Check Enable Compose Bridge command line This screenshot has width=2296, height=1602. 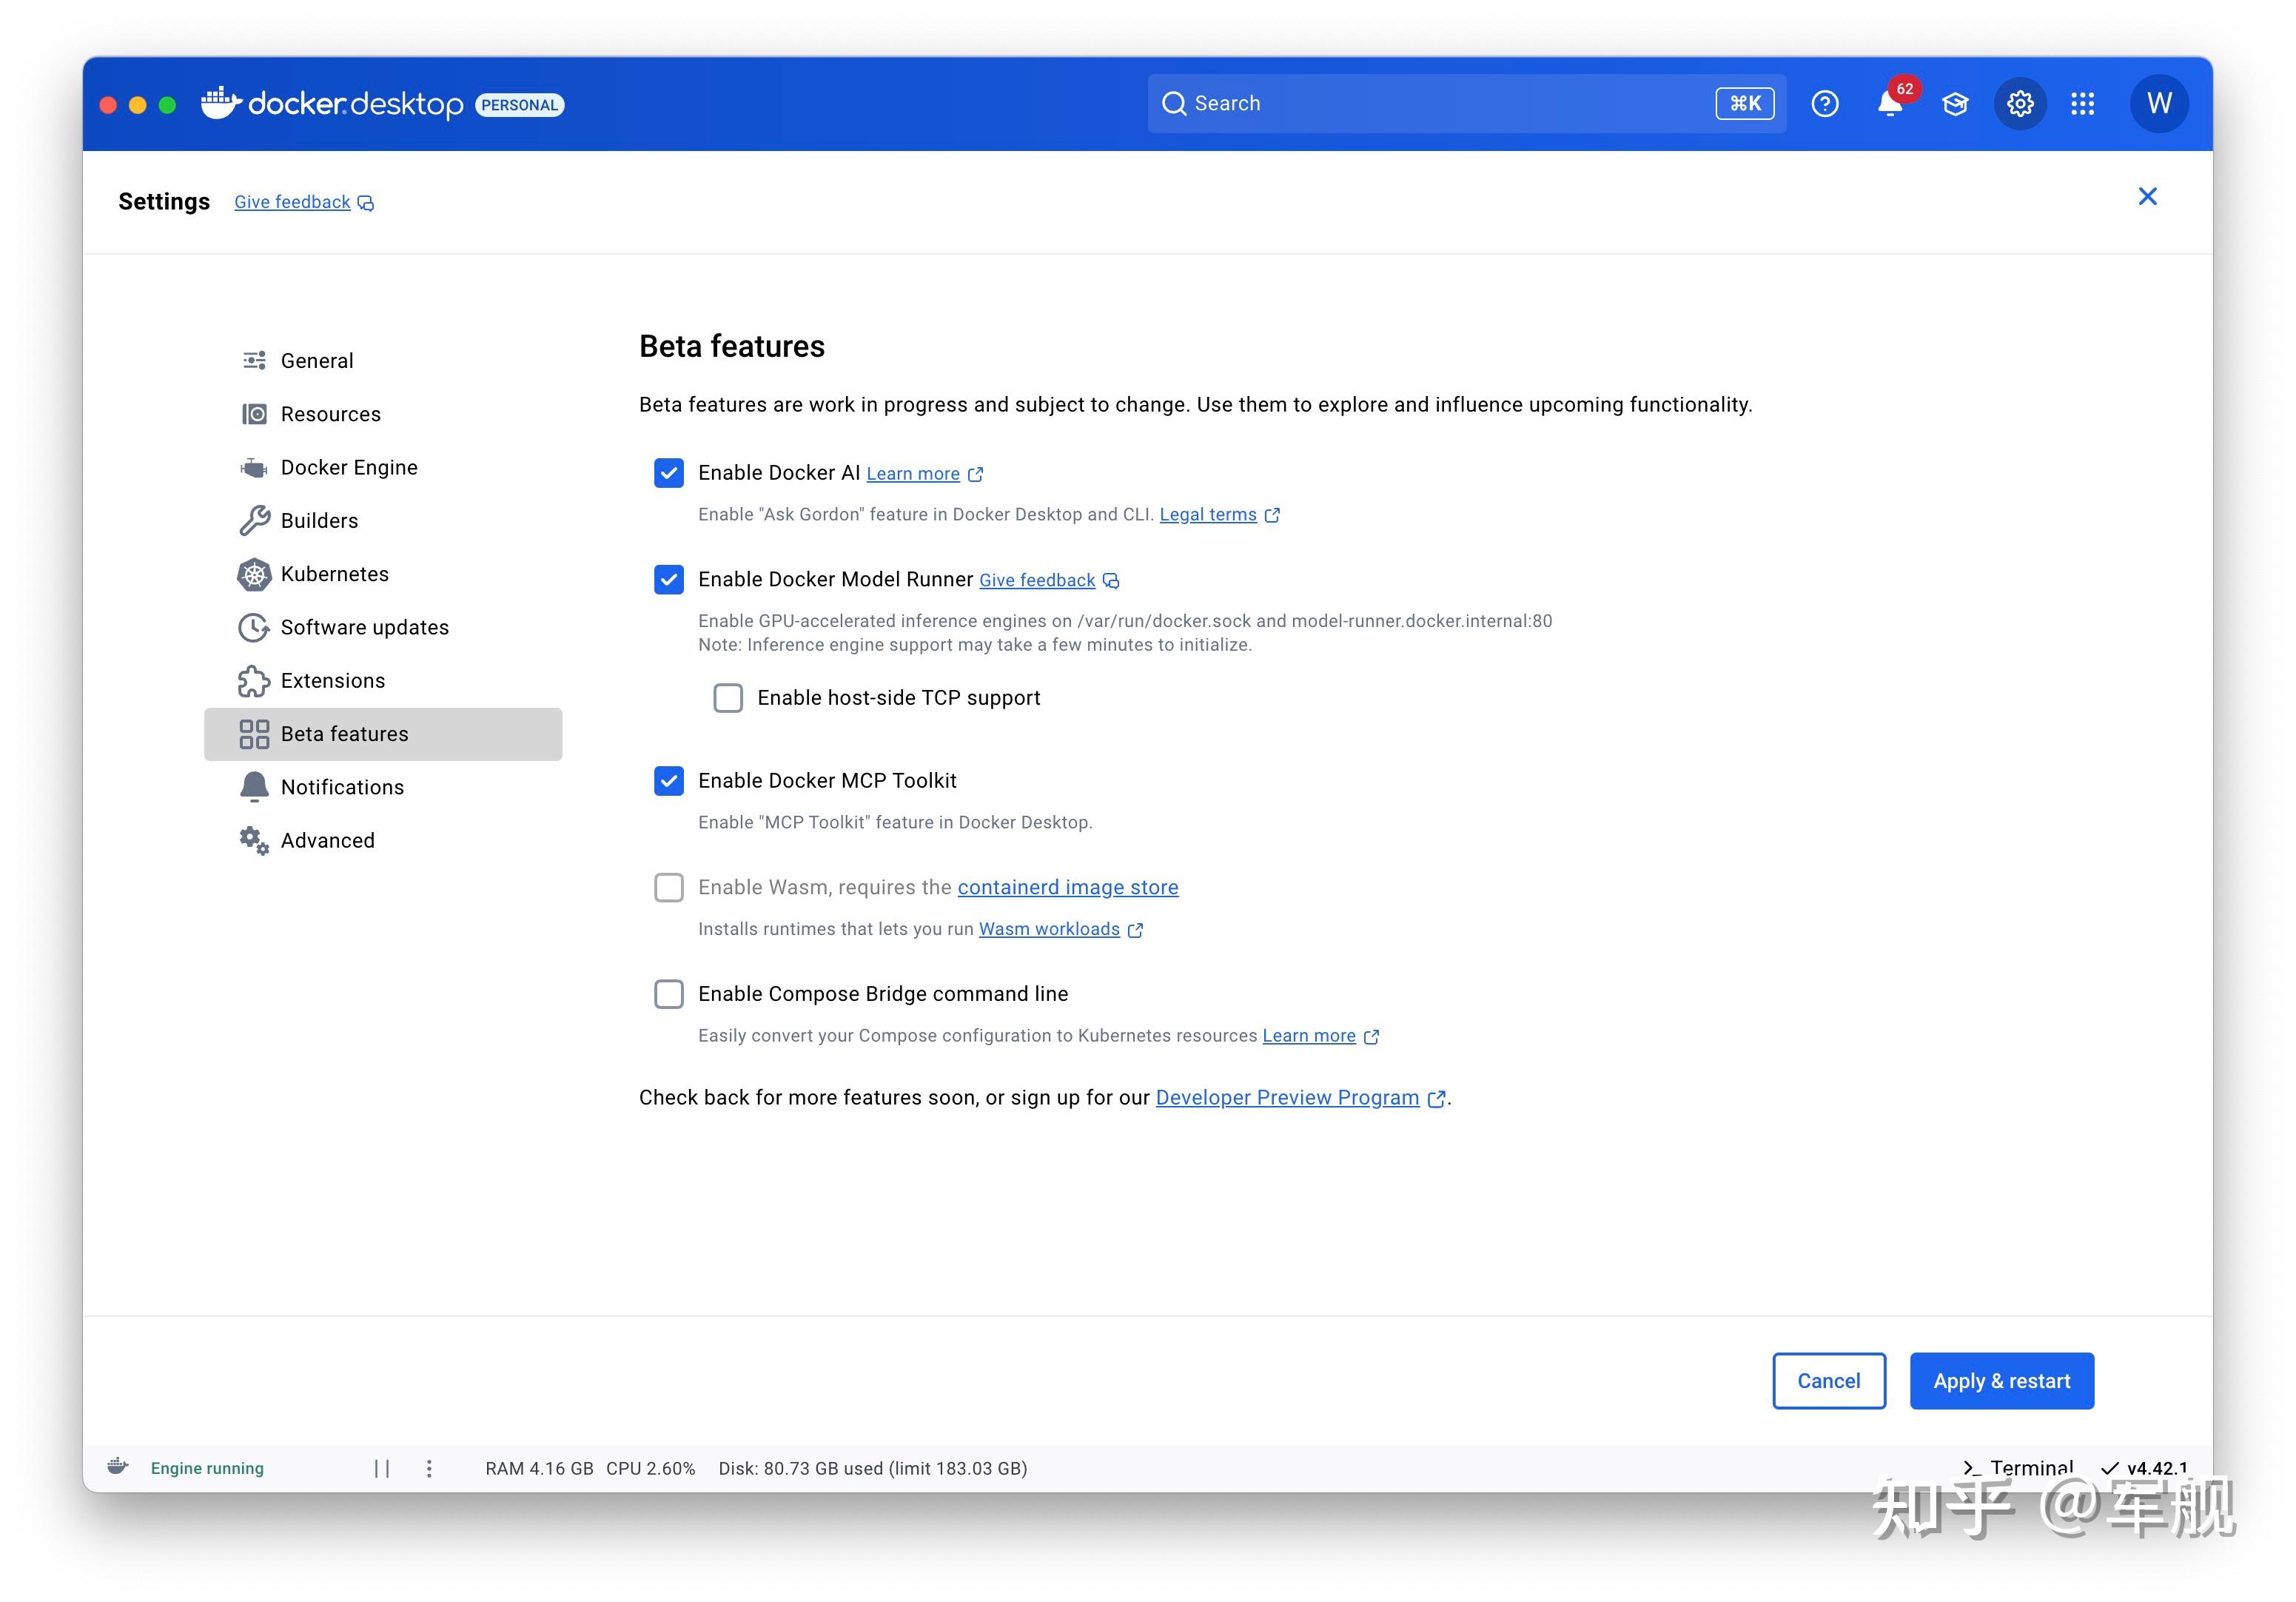pyautogui.click(x=669, y=994)
